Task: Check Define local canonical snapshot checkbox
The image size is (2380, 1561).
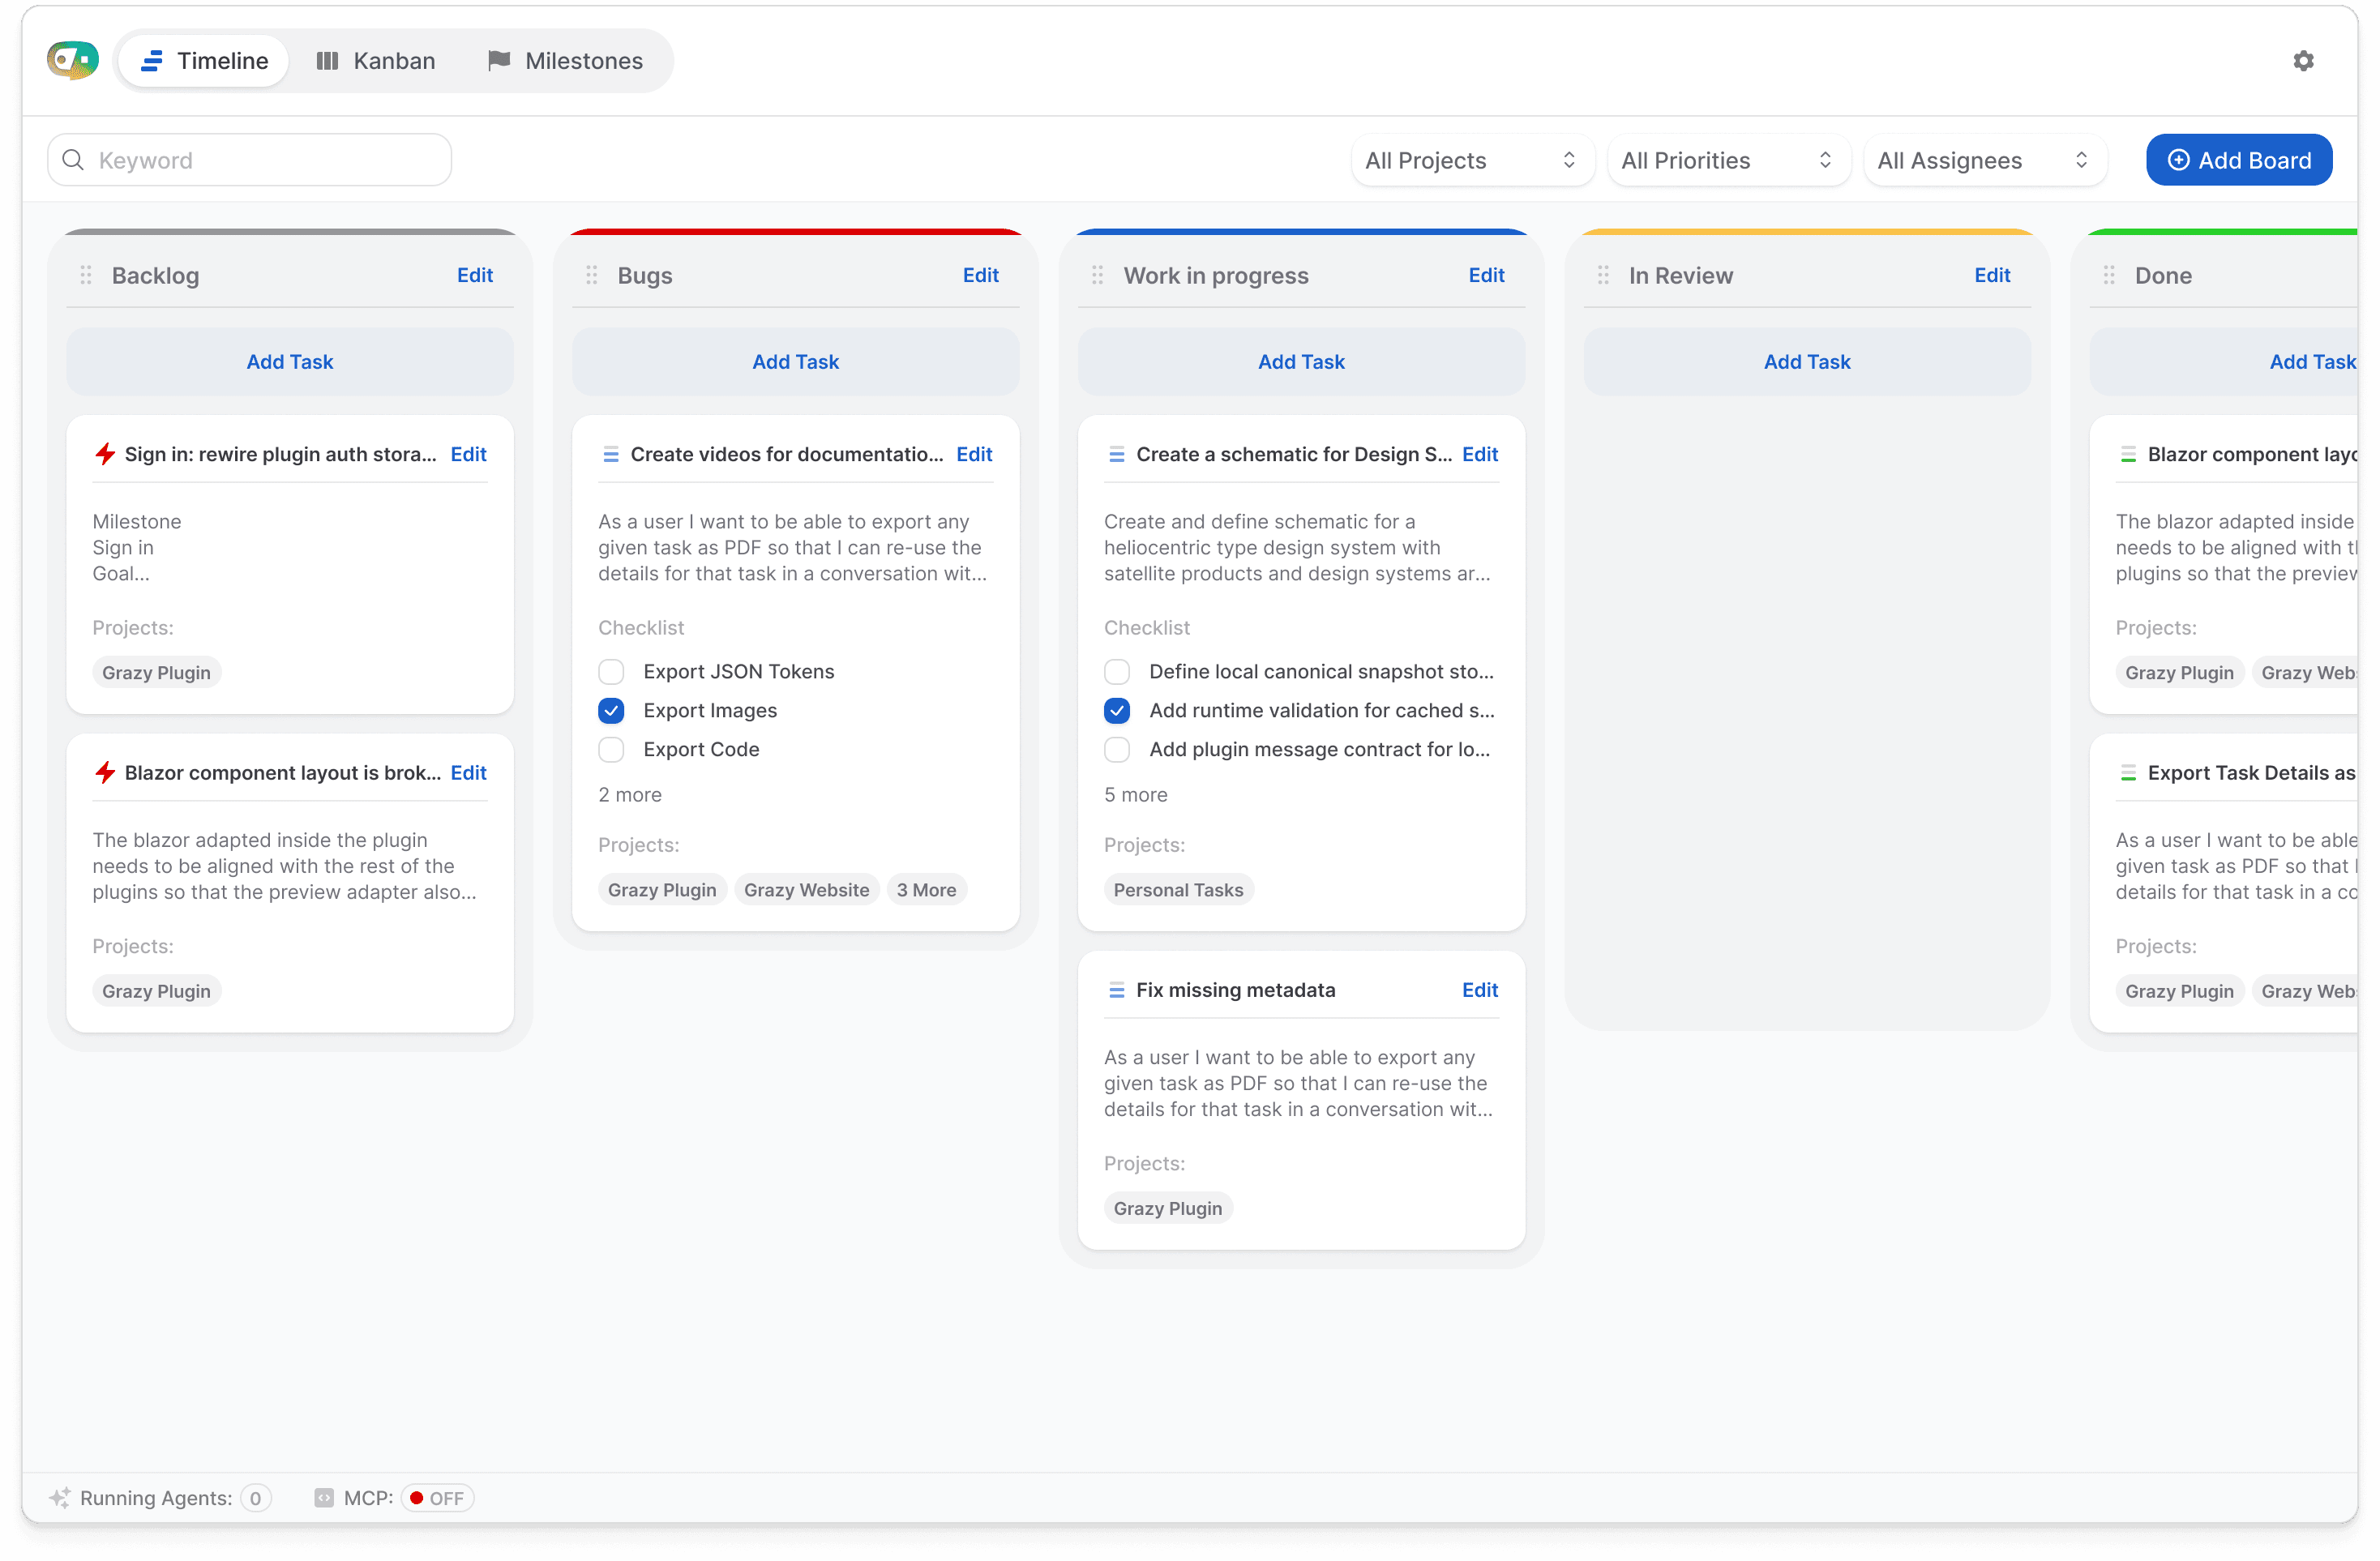Action: pyautogui.click(x=1117, y=672)
